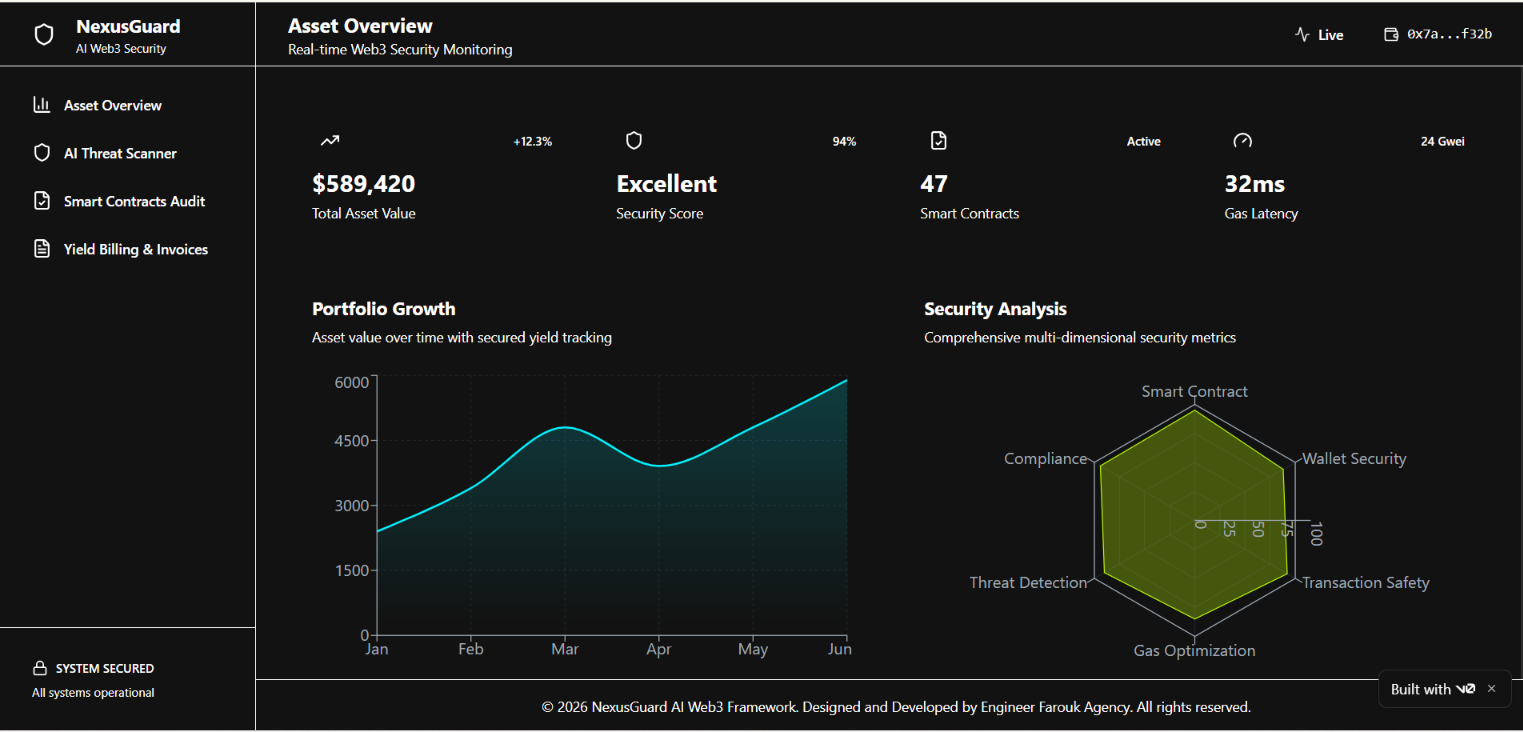Image resolution: width=1523 pixels, height=732 pixels.
Task: Click the shield icon beside AI Threat Scanner
Action: pyautogui.click(x=42, y=153)
